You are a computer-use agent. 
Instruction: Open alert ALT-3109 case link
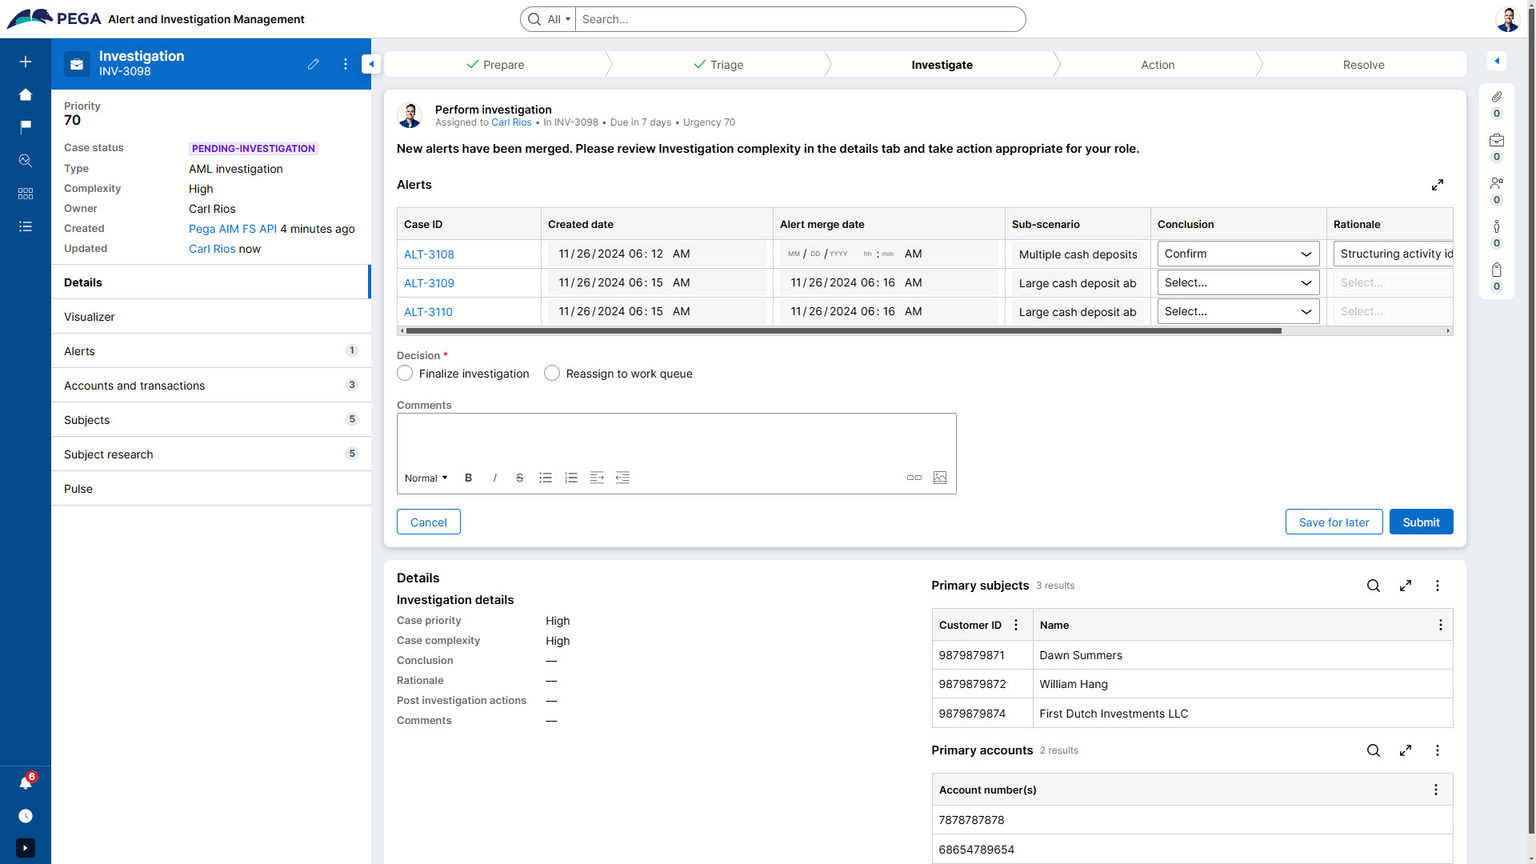428,282
